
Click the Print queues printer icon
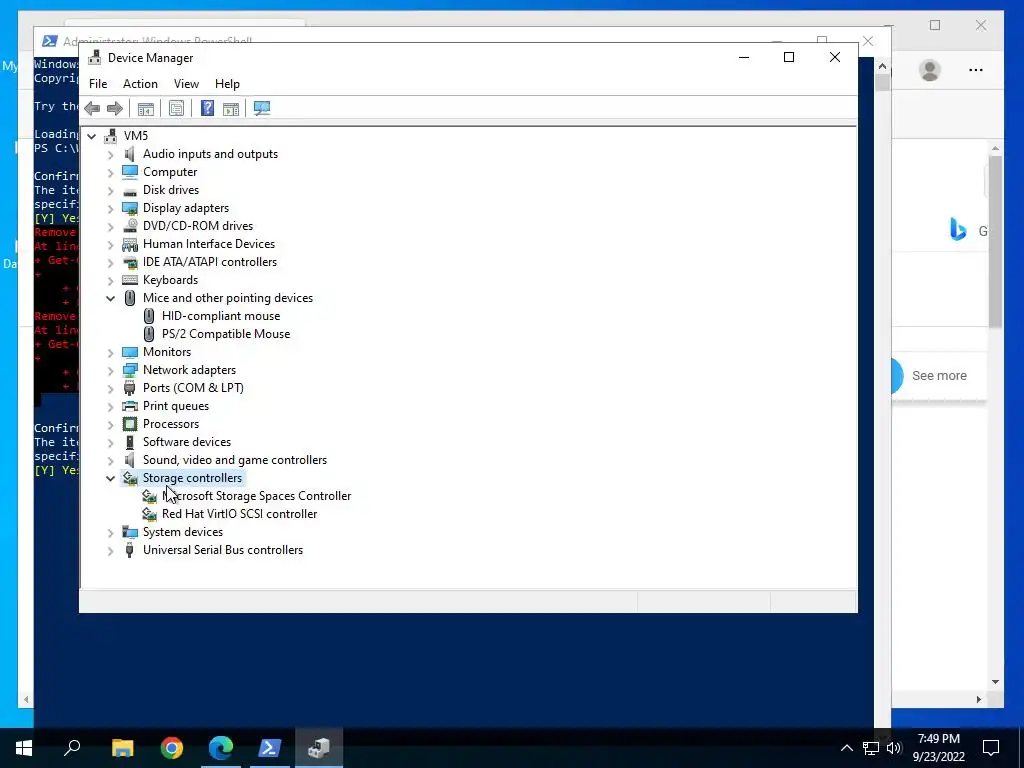tap(130, 406)
